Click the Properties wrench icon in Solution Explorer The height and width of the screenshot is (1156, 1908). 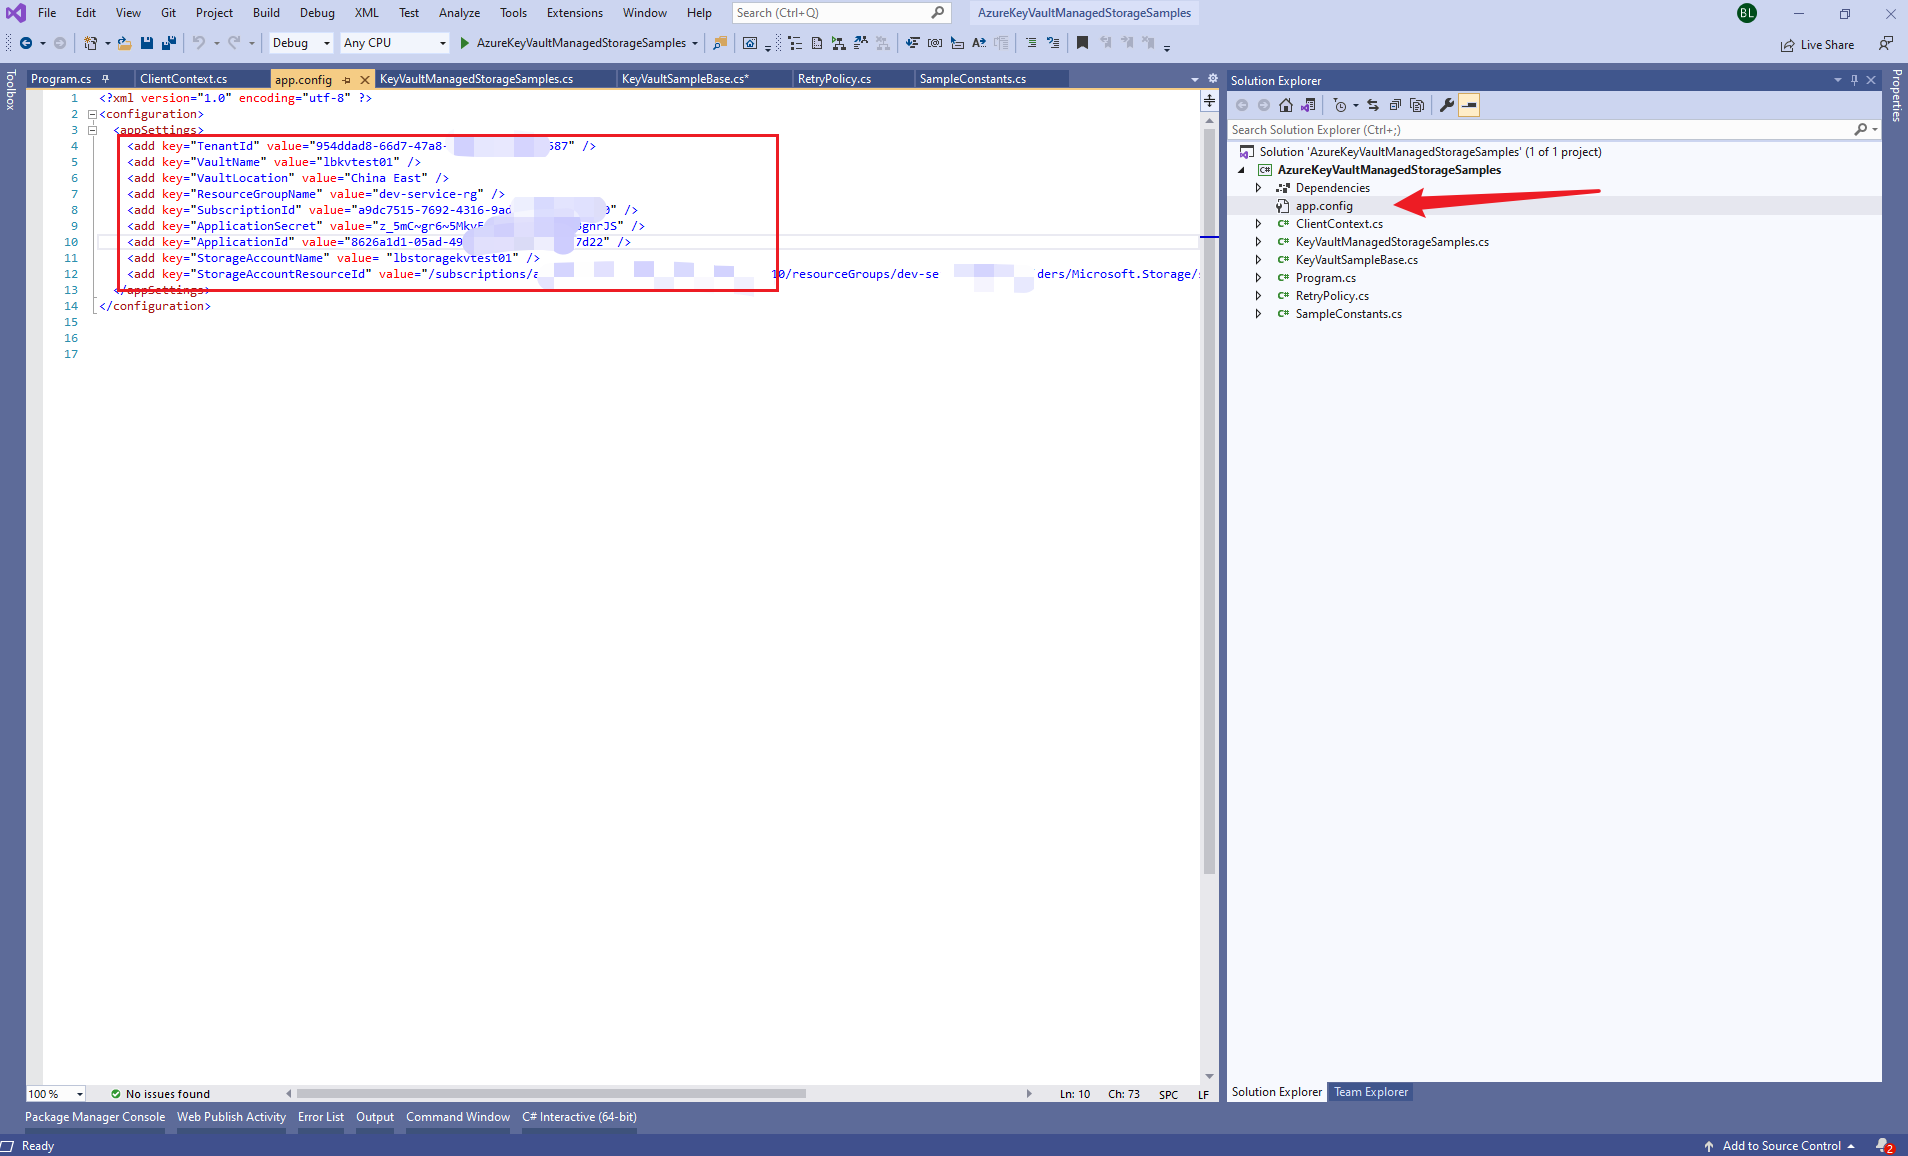[1446, 105]
